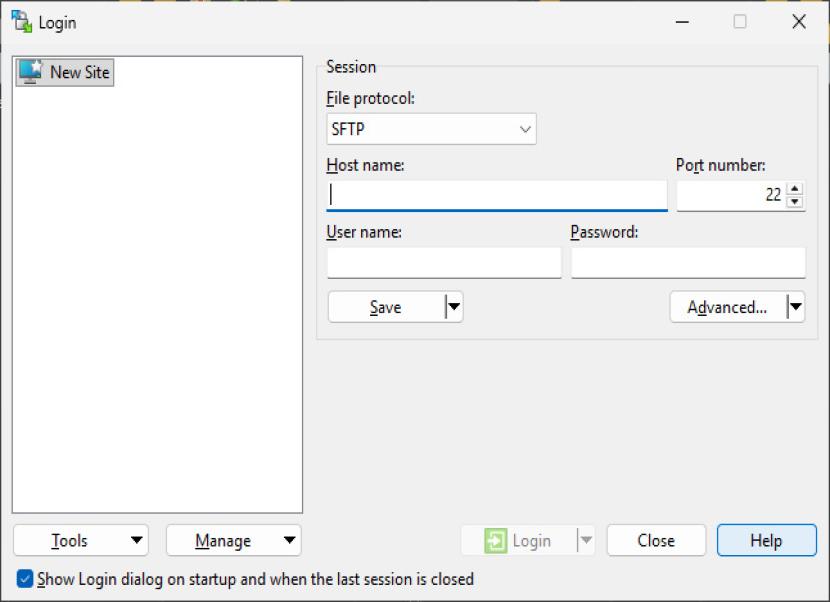830x602 pixels.
Task: Click into the Password field
Action: coord(688,263)
